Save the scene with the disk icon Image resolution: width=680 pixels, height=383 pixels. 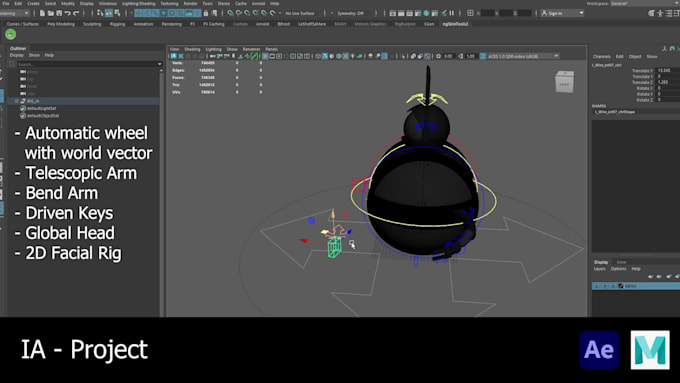[59, 13]
